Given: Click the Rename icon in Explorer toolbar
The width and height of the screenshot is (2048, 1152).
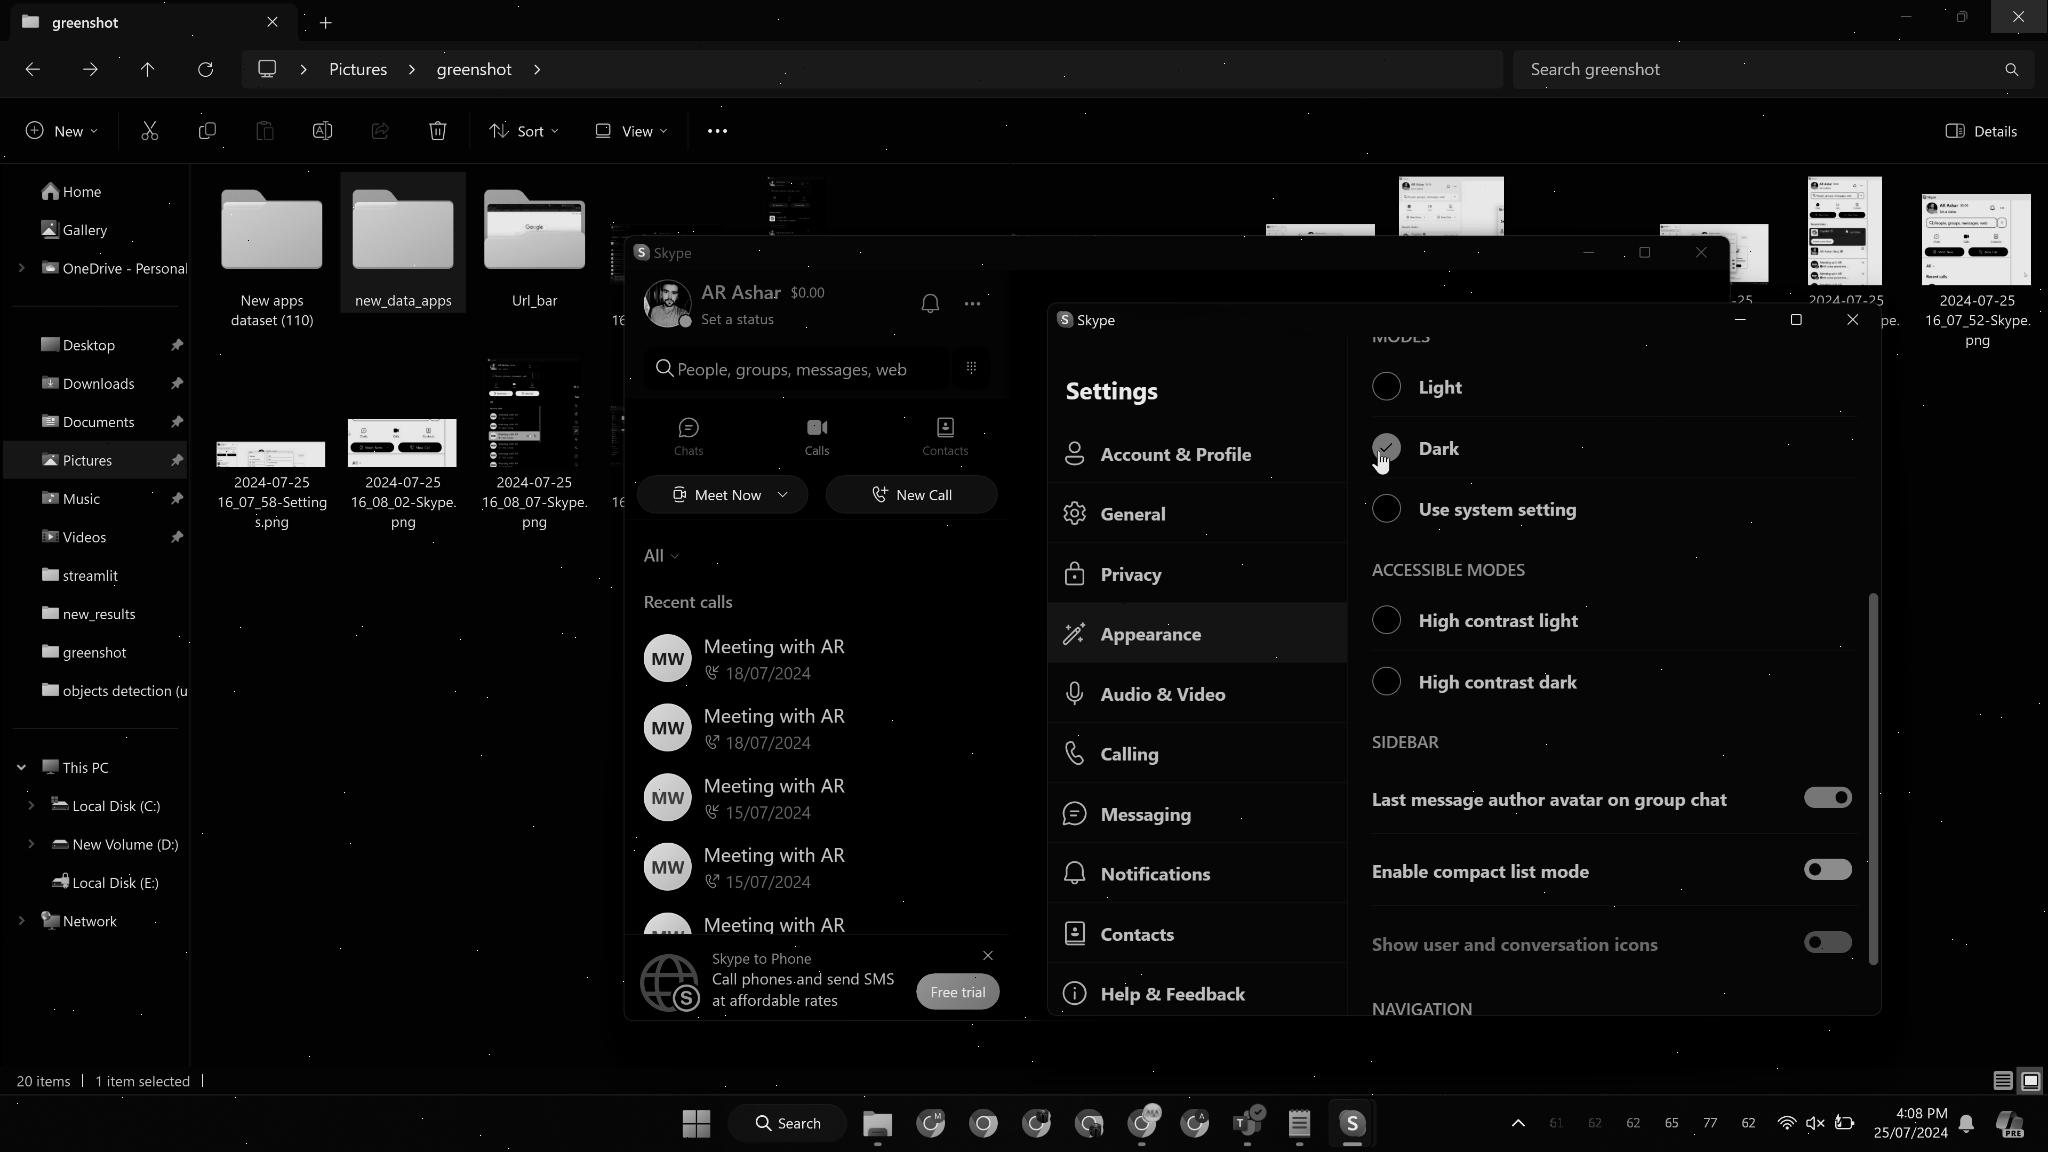Looking at the screenshot, I should coord(322,131).
